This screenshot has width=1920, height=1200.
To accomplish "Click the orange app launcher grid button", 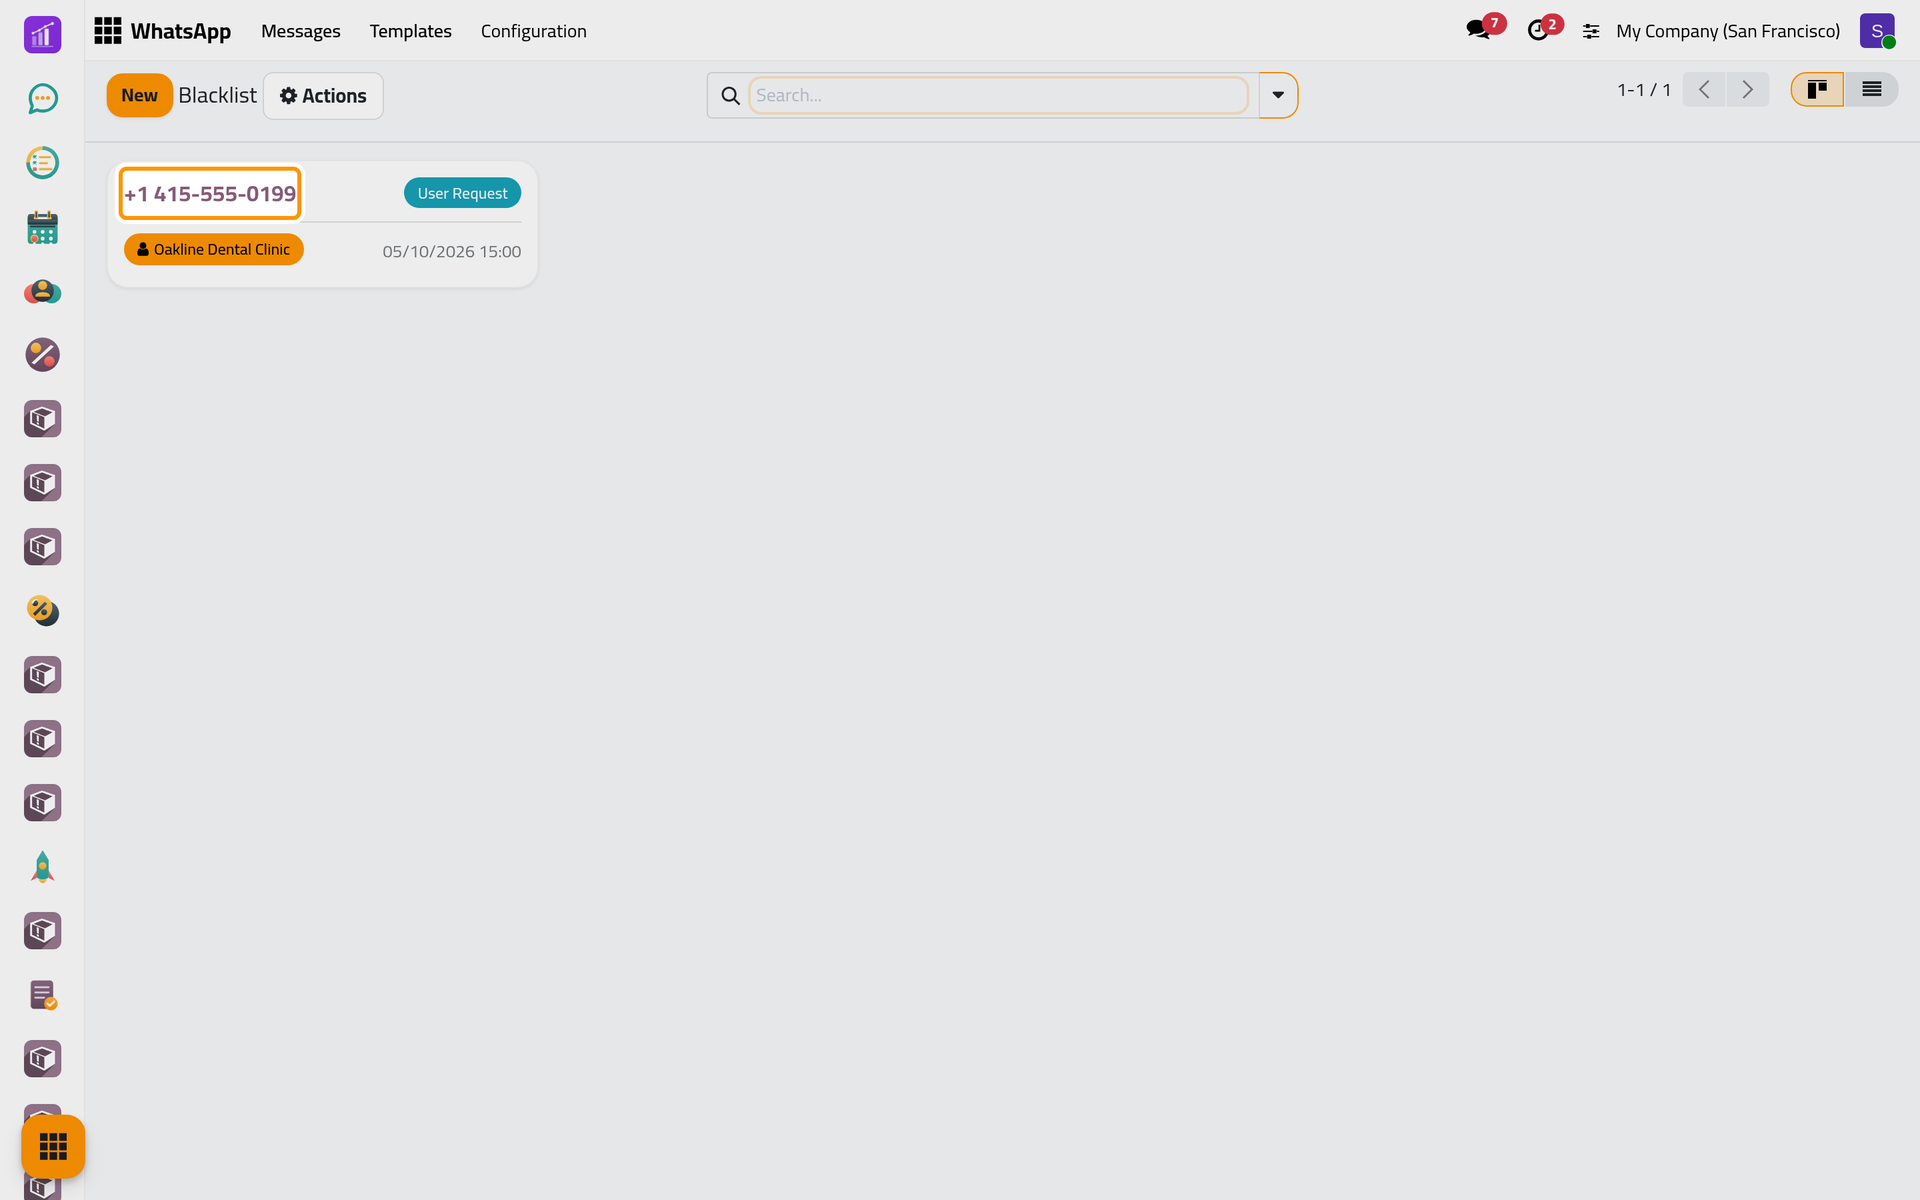I will tap(53, 1146).
